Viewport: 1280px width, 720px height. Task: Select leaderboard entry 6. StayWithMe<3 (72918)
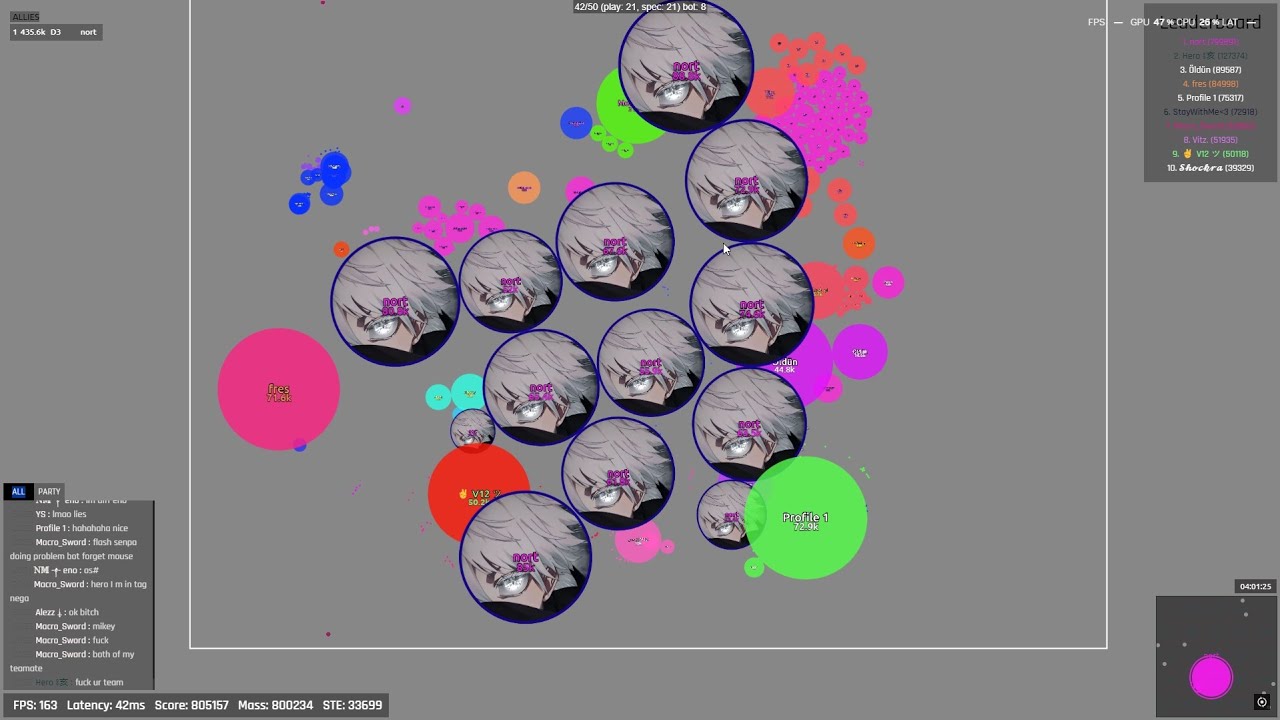(1210, 112)
